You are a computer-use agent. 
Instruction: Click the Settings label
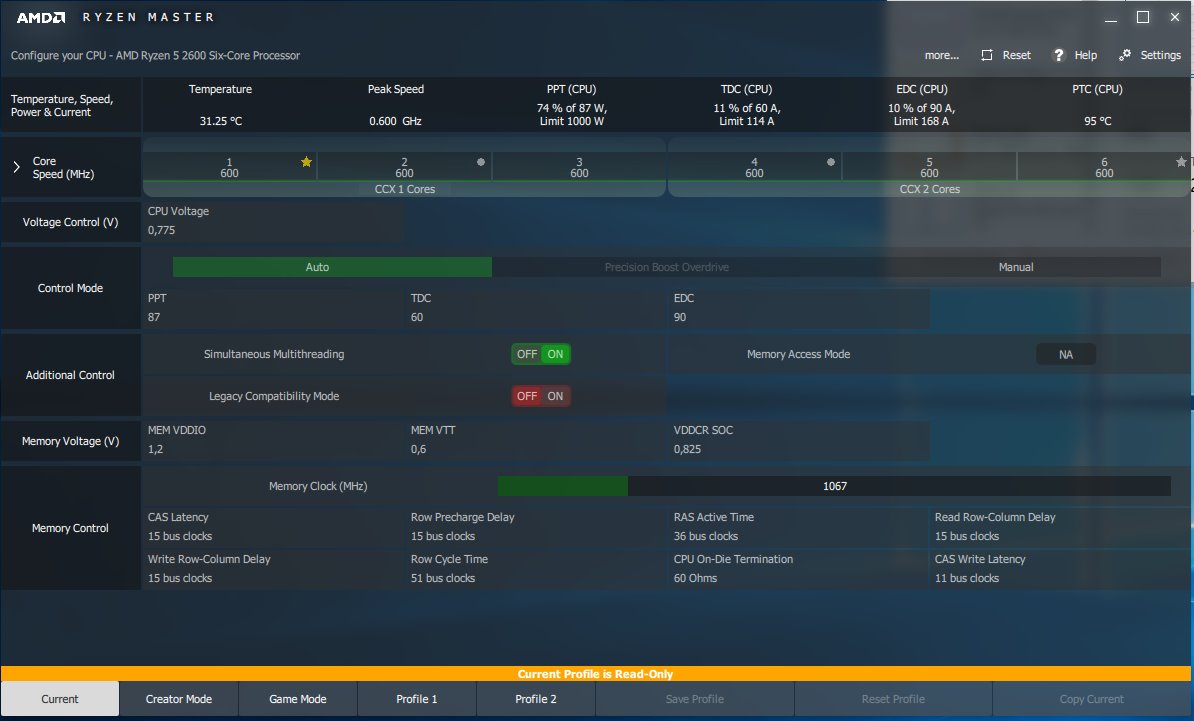point(1160,55)
